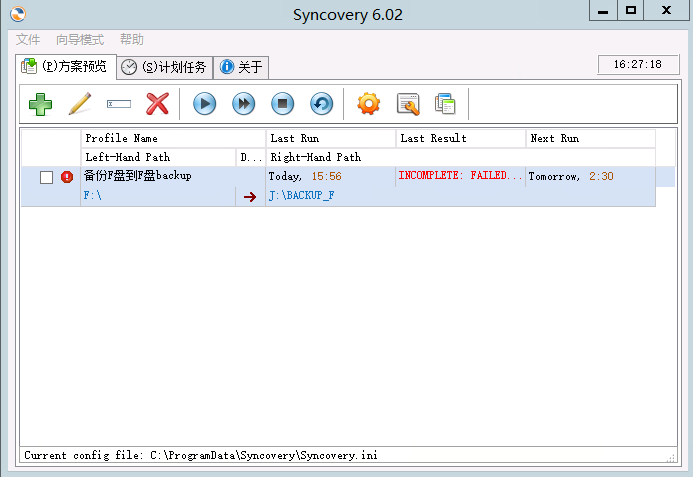
Task: Open the log file viewer icon
Action: (x=408, y=104)
